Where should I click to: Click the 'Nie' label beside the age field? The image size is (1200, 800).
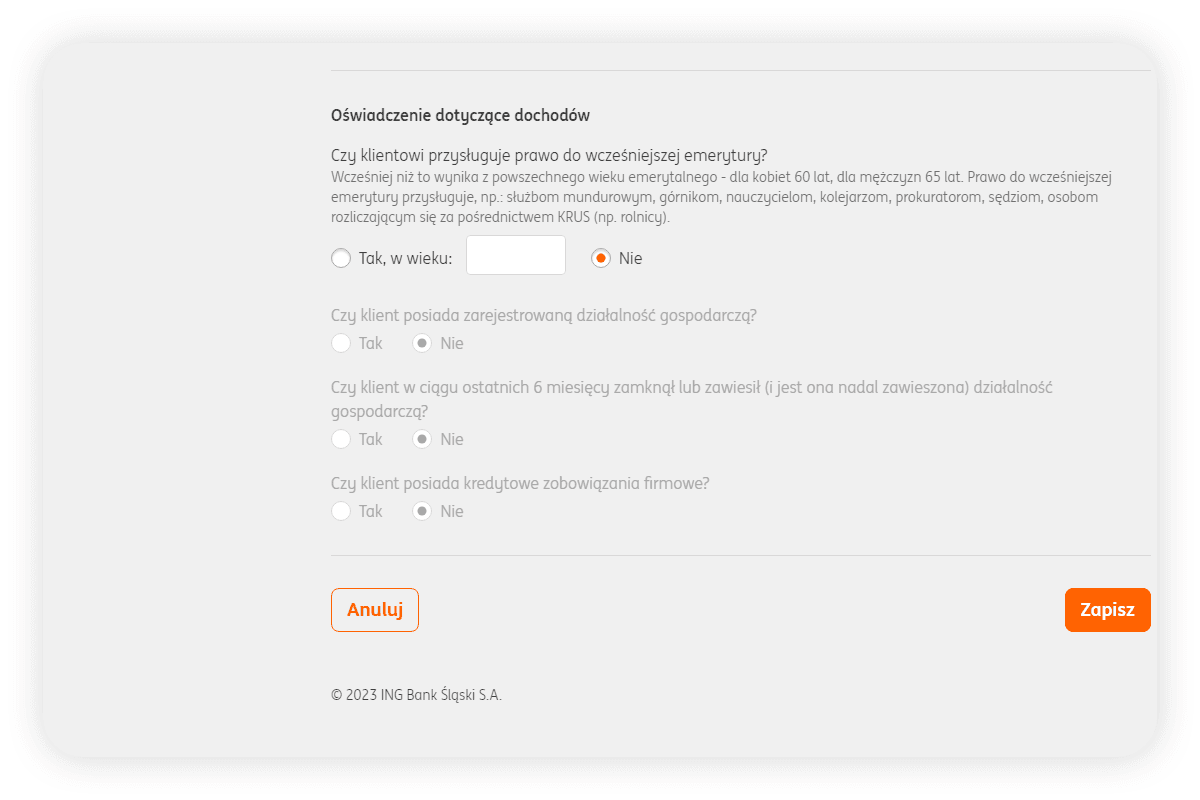(630, 258)
